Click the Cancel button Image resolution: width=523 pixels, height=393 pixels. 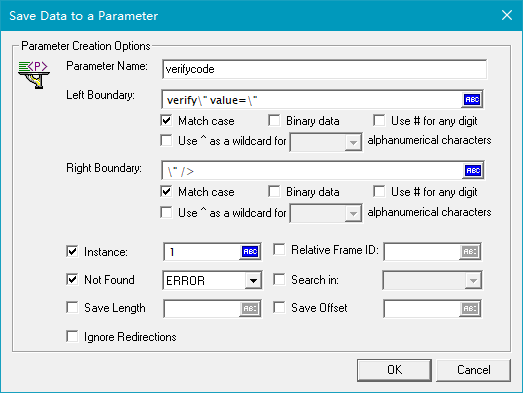(x=473, y=370)
